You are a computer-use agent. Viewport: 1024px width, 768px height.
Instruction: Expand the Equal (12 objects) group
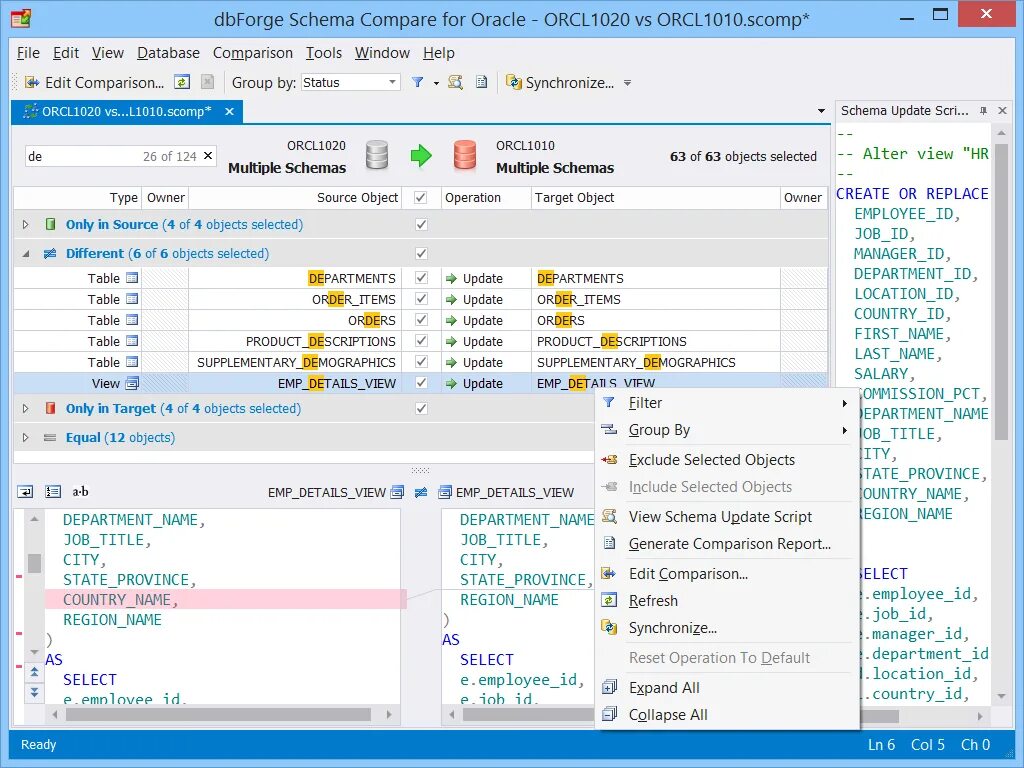click(25, 438)
